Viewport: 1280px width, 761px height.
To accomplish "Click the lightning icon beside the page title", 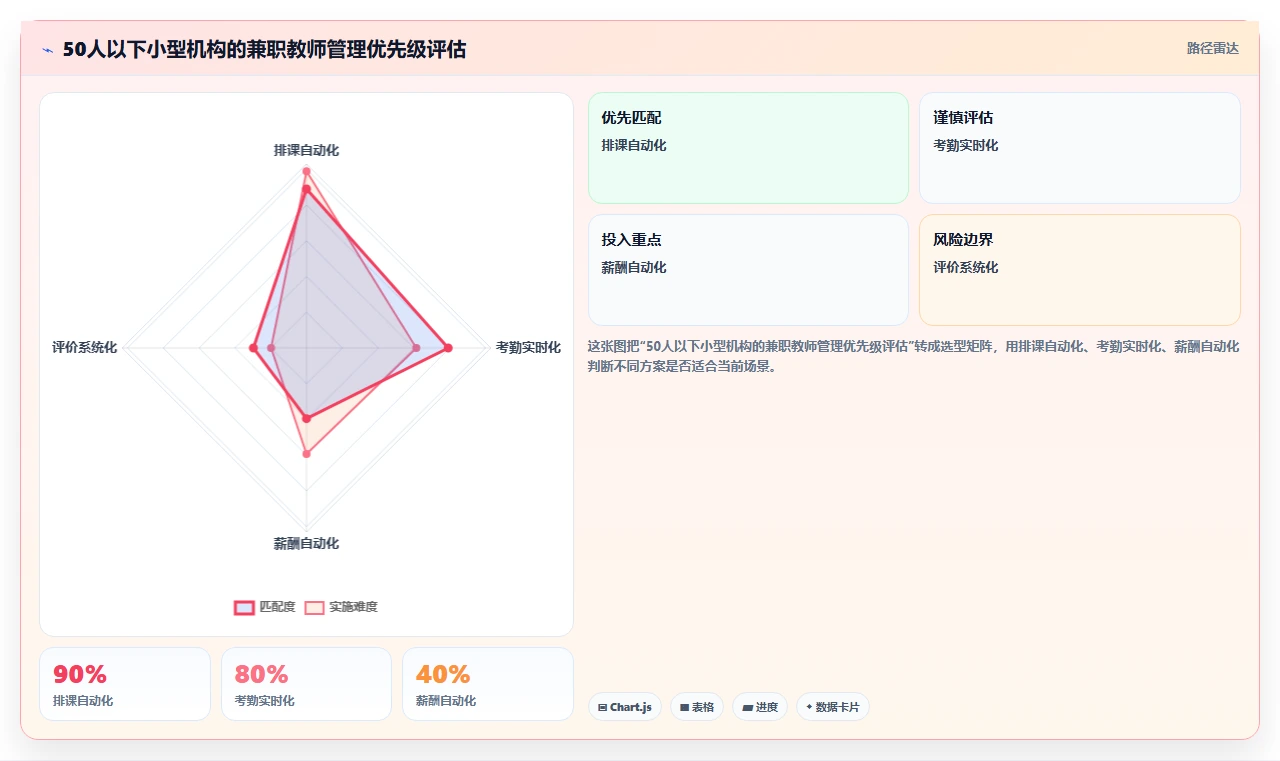I will click(x=48, y=50).
